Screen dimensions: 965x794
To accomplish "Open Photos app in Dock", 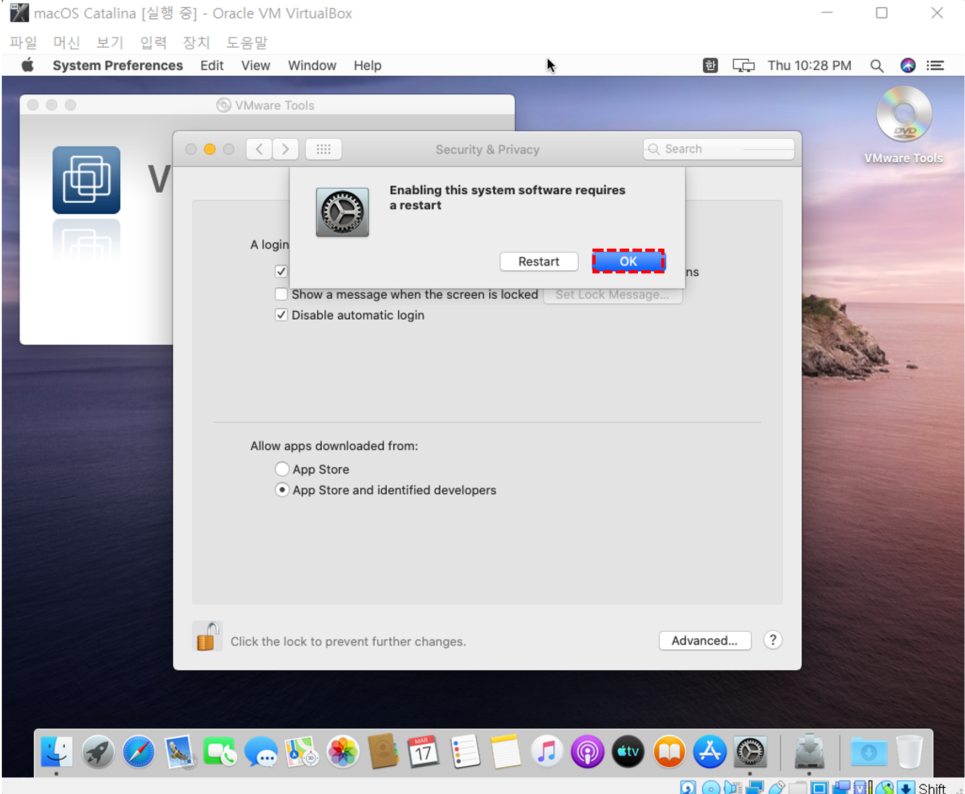I will (342, 752).
